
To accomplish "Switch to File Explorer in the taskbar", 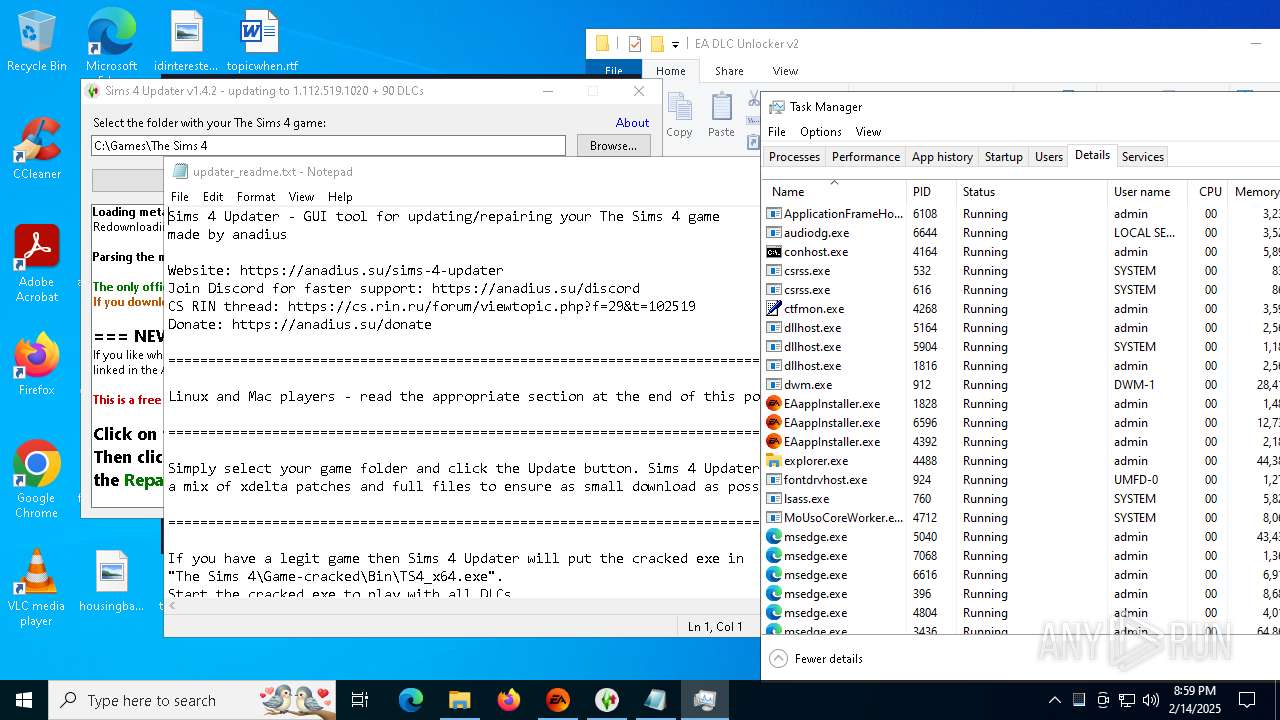I will [x=459, y=700].
